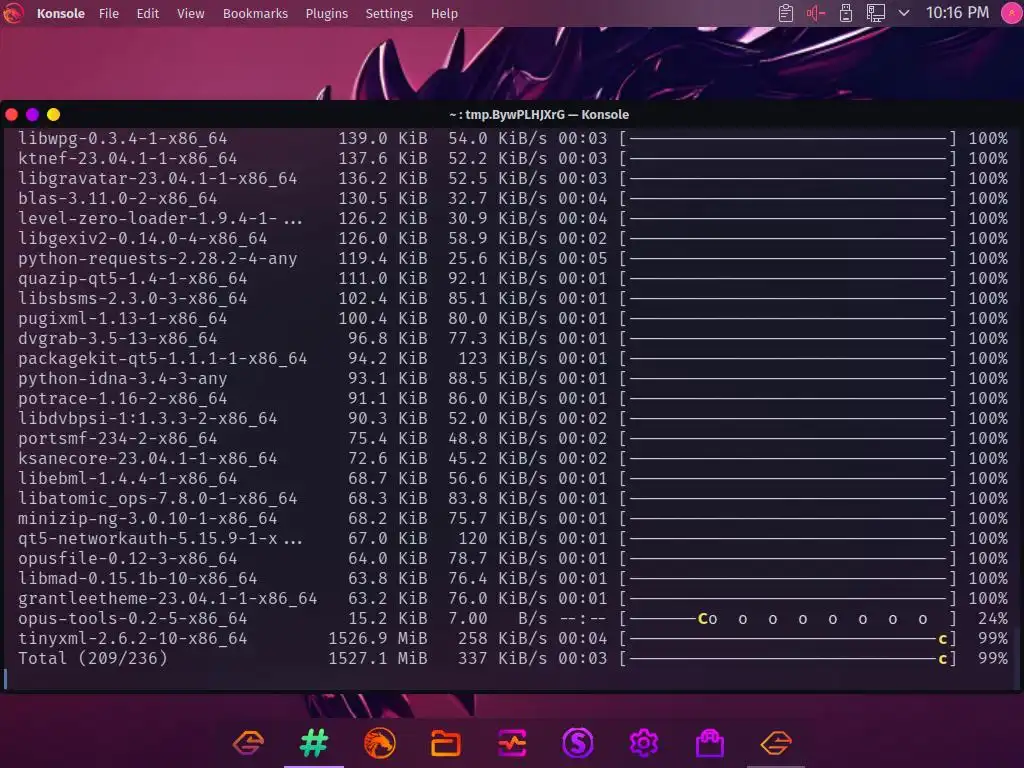Select qt5-networkauth-5.15.9-1-x text
The image size is (1024, 768).
[x=148, y=539]
